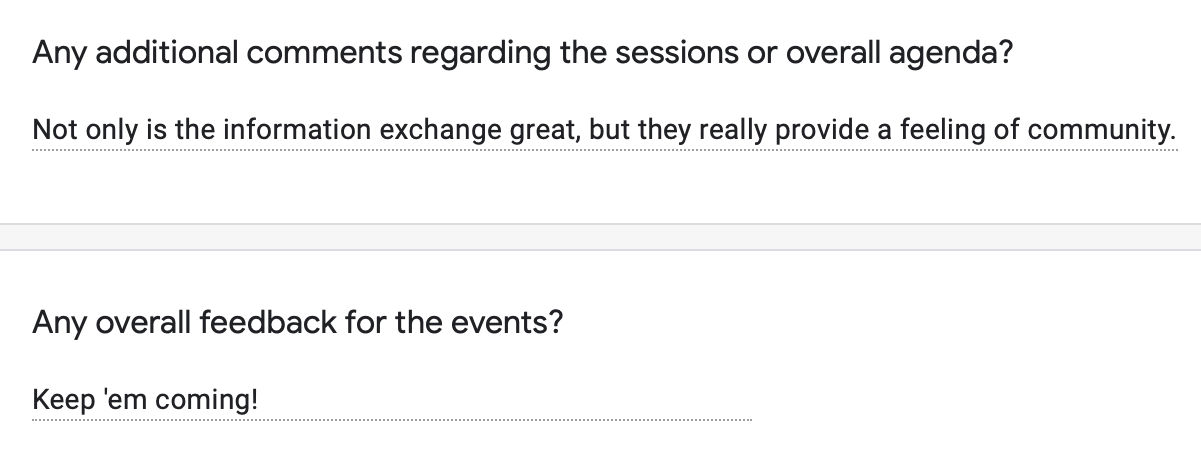Viewport: 1201px width, 454px height.
Task: Click the word 'community' in the first answer
Action: tap(1100, 131)
